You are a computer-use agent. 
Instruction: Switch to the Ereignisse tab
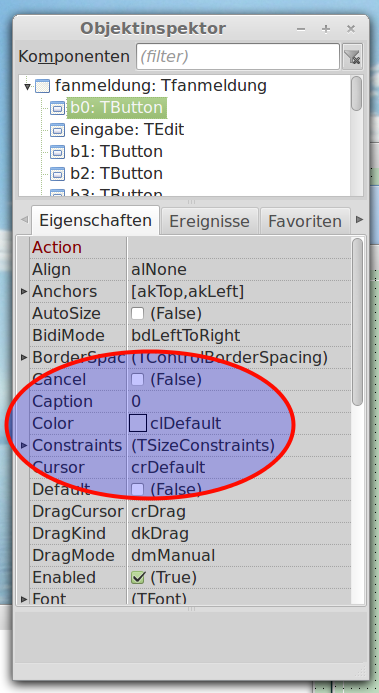pyautogui.click(x=209, y=221)
